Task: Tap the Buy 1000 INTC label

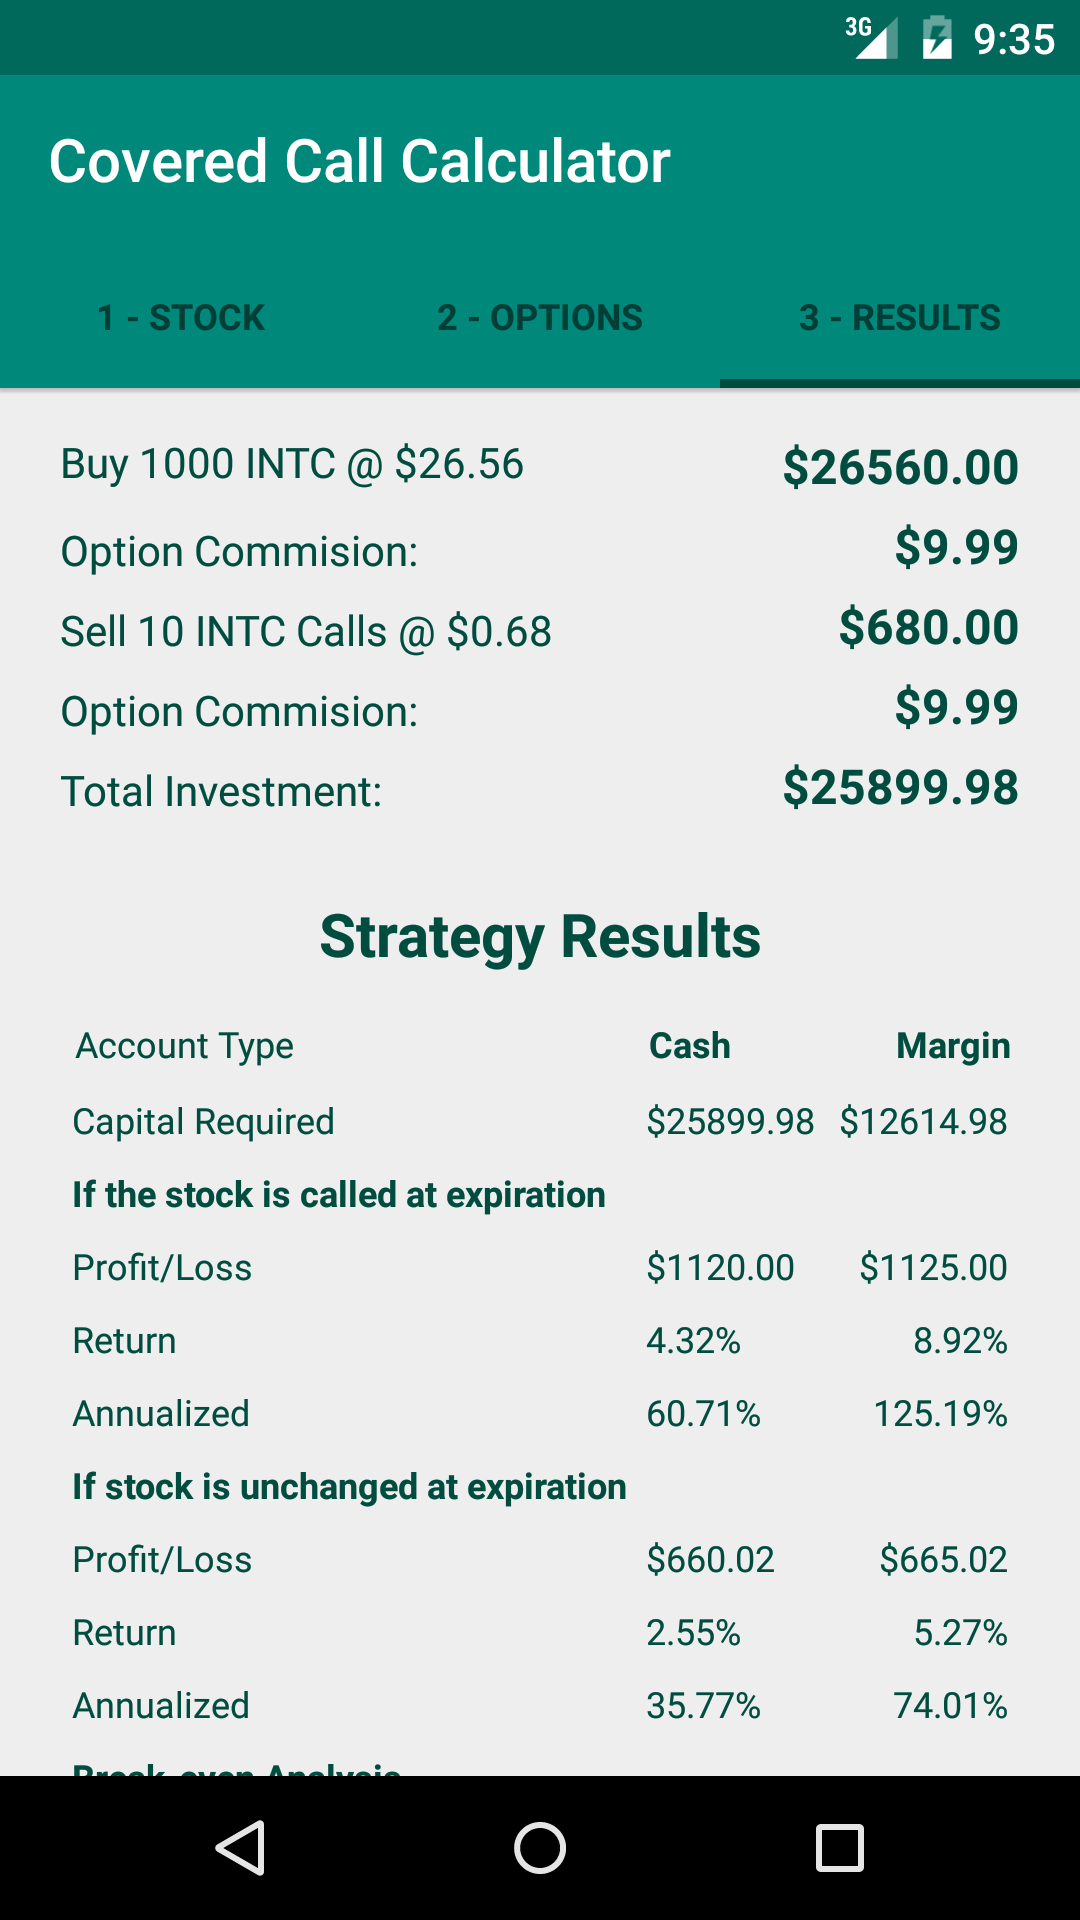Action: [x=292, y=464]
